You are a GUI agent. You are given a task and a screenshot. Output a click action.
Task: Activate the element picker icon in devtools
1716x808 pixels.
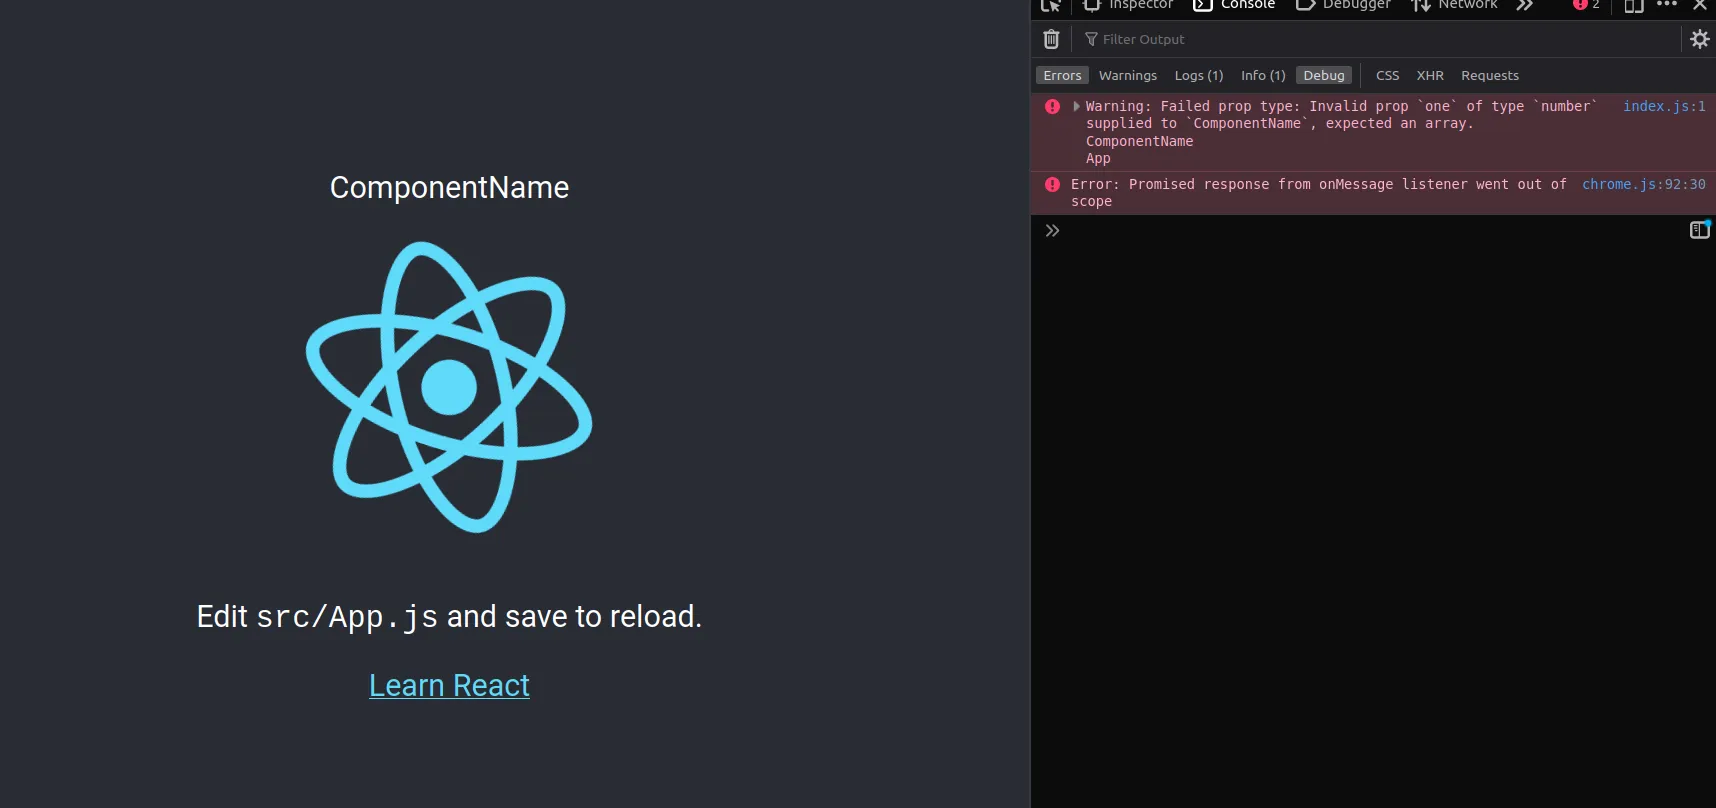[1050, 5]
